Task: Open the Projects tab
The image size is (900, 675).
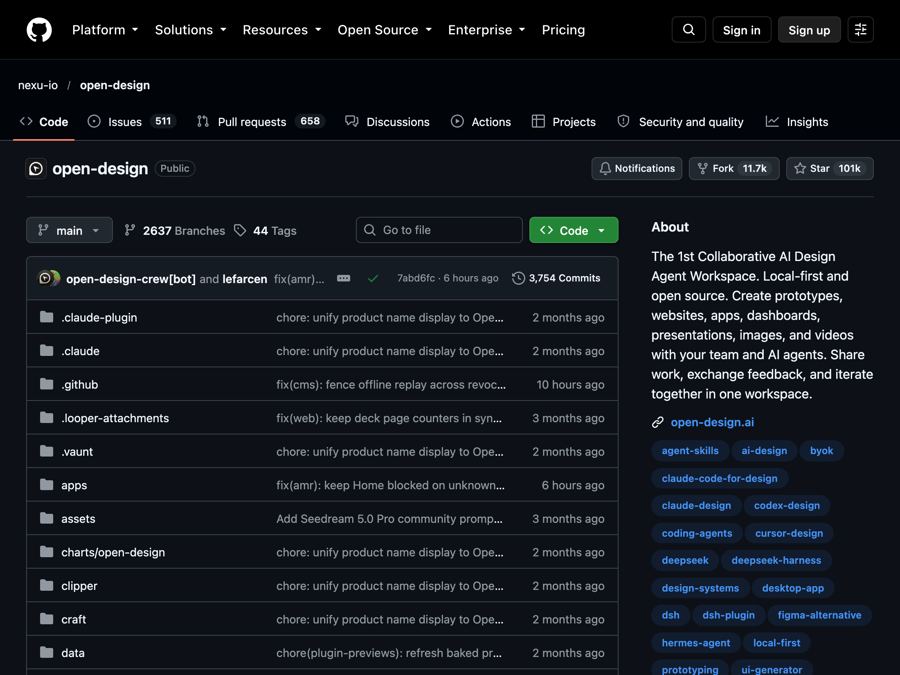Action: (x=564, y=122)
